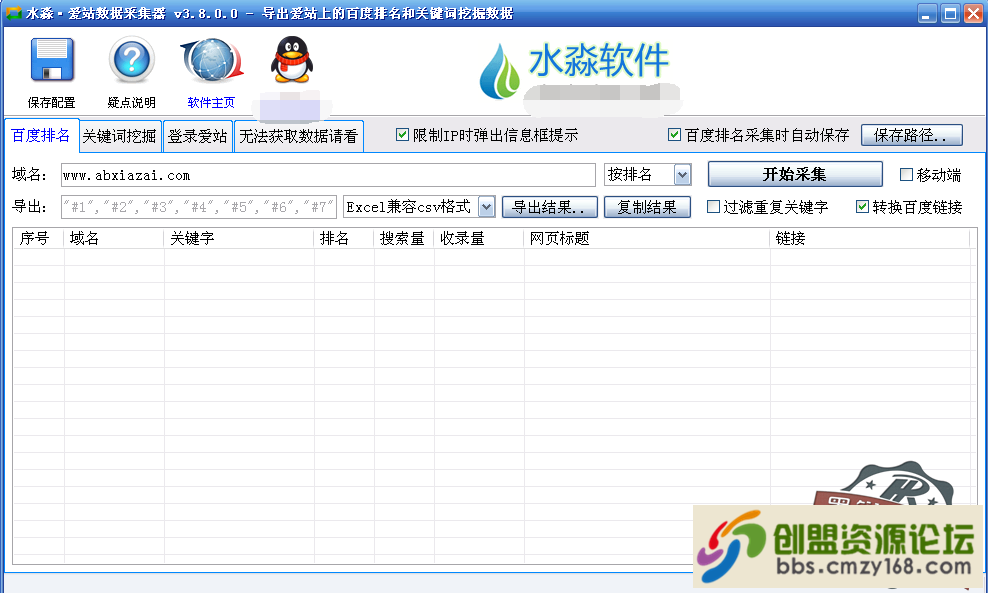
Task: Click the 链接 column header
Action: pos(870,238)
